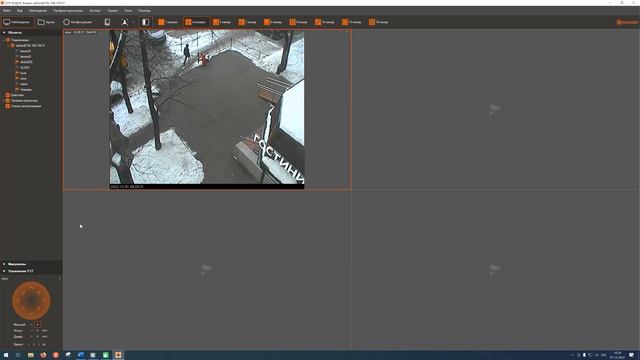This screenshot has width=640, height=360.
Task: Increase focus with the Фокус plus button
Action: (x=37, y=331)
